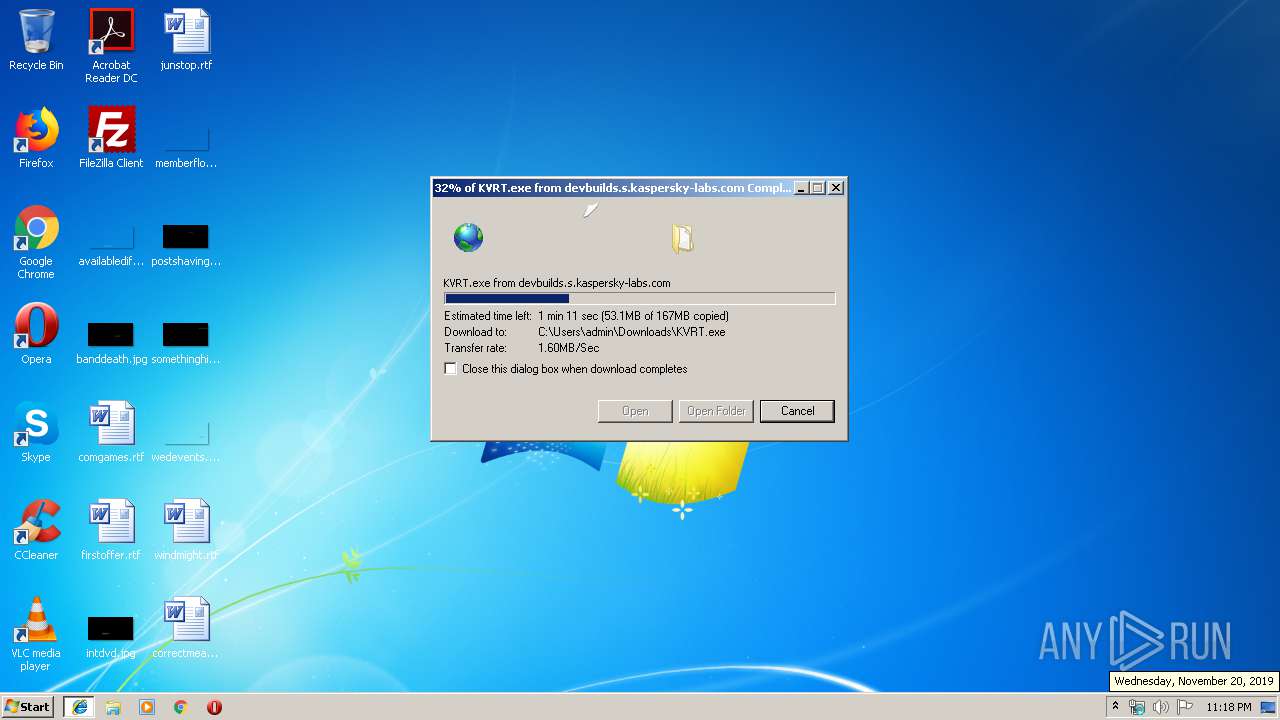Click the taskbar clock showing 11:18 PM
Image resolution: width=1280 pixels, height=720 pixels.
click(x=1228, y=707)
